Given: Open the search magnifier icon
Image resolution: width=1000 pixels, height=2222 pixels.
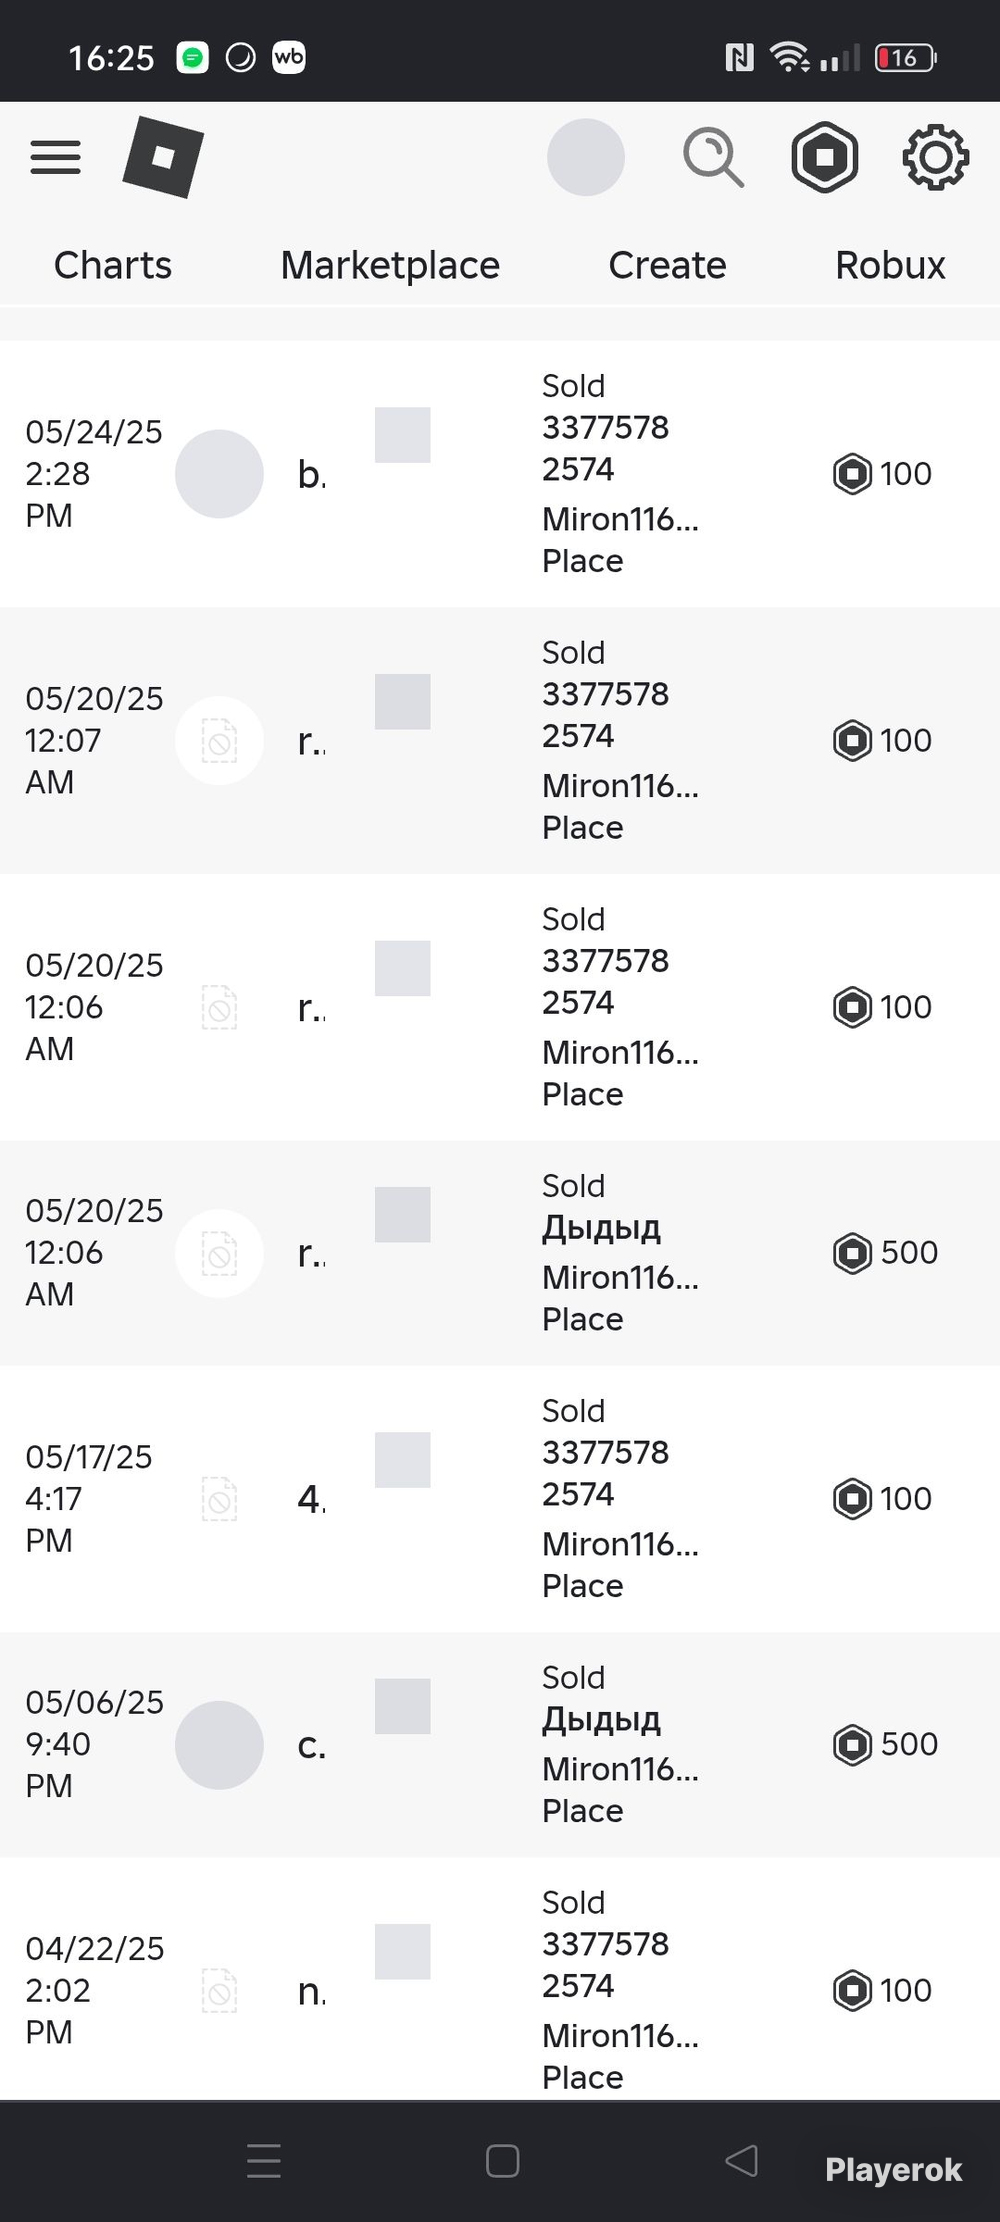Looking at the screenshot, I should point(713,157).
